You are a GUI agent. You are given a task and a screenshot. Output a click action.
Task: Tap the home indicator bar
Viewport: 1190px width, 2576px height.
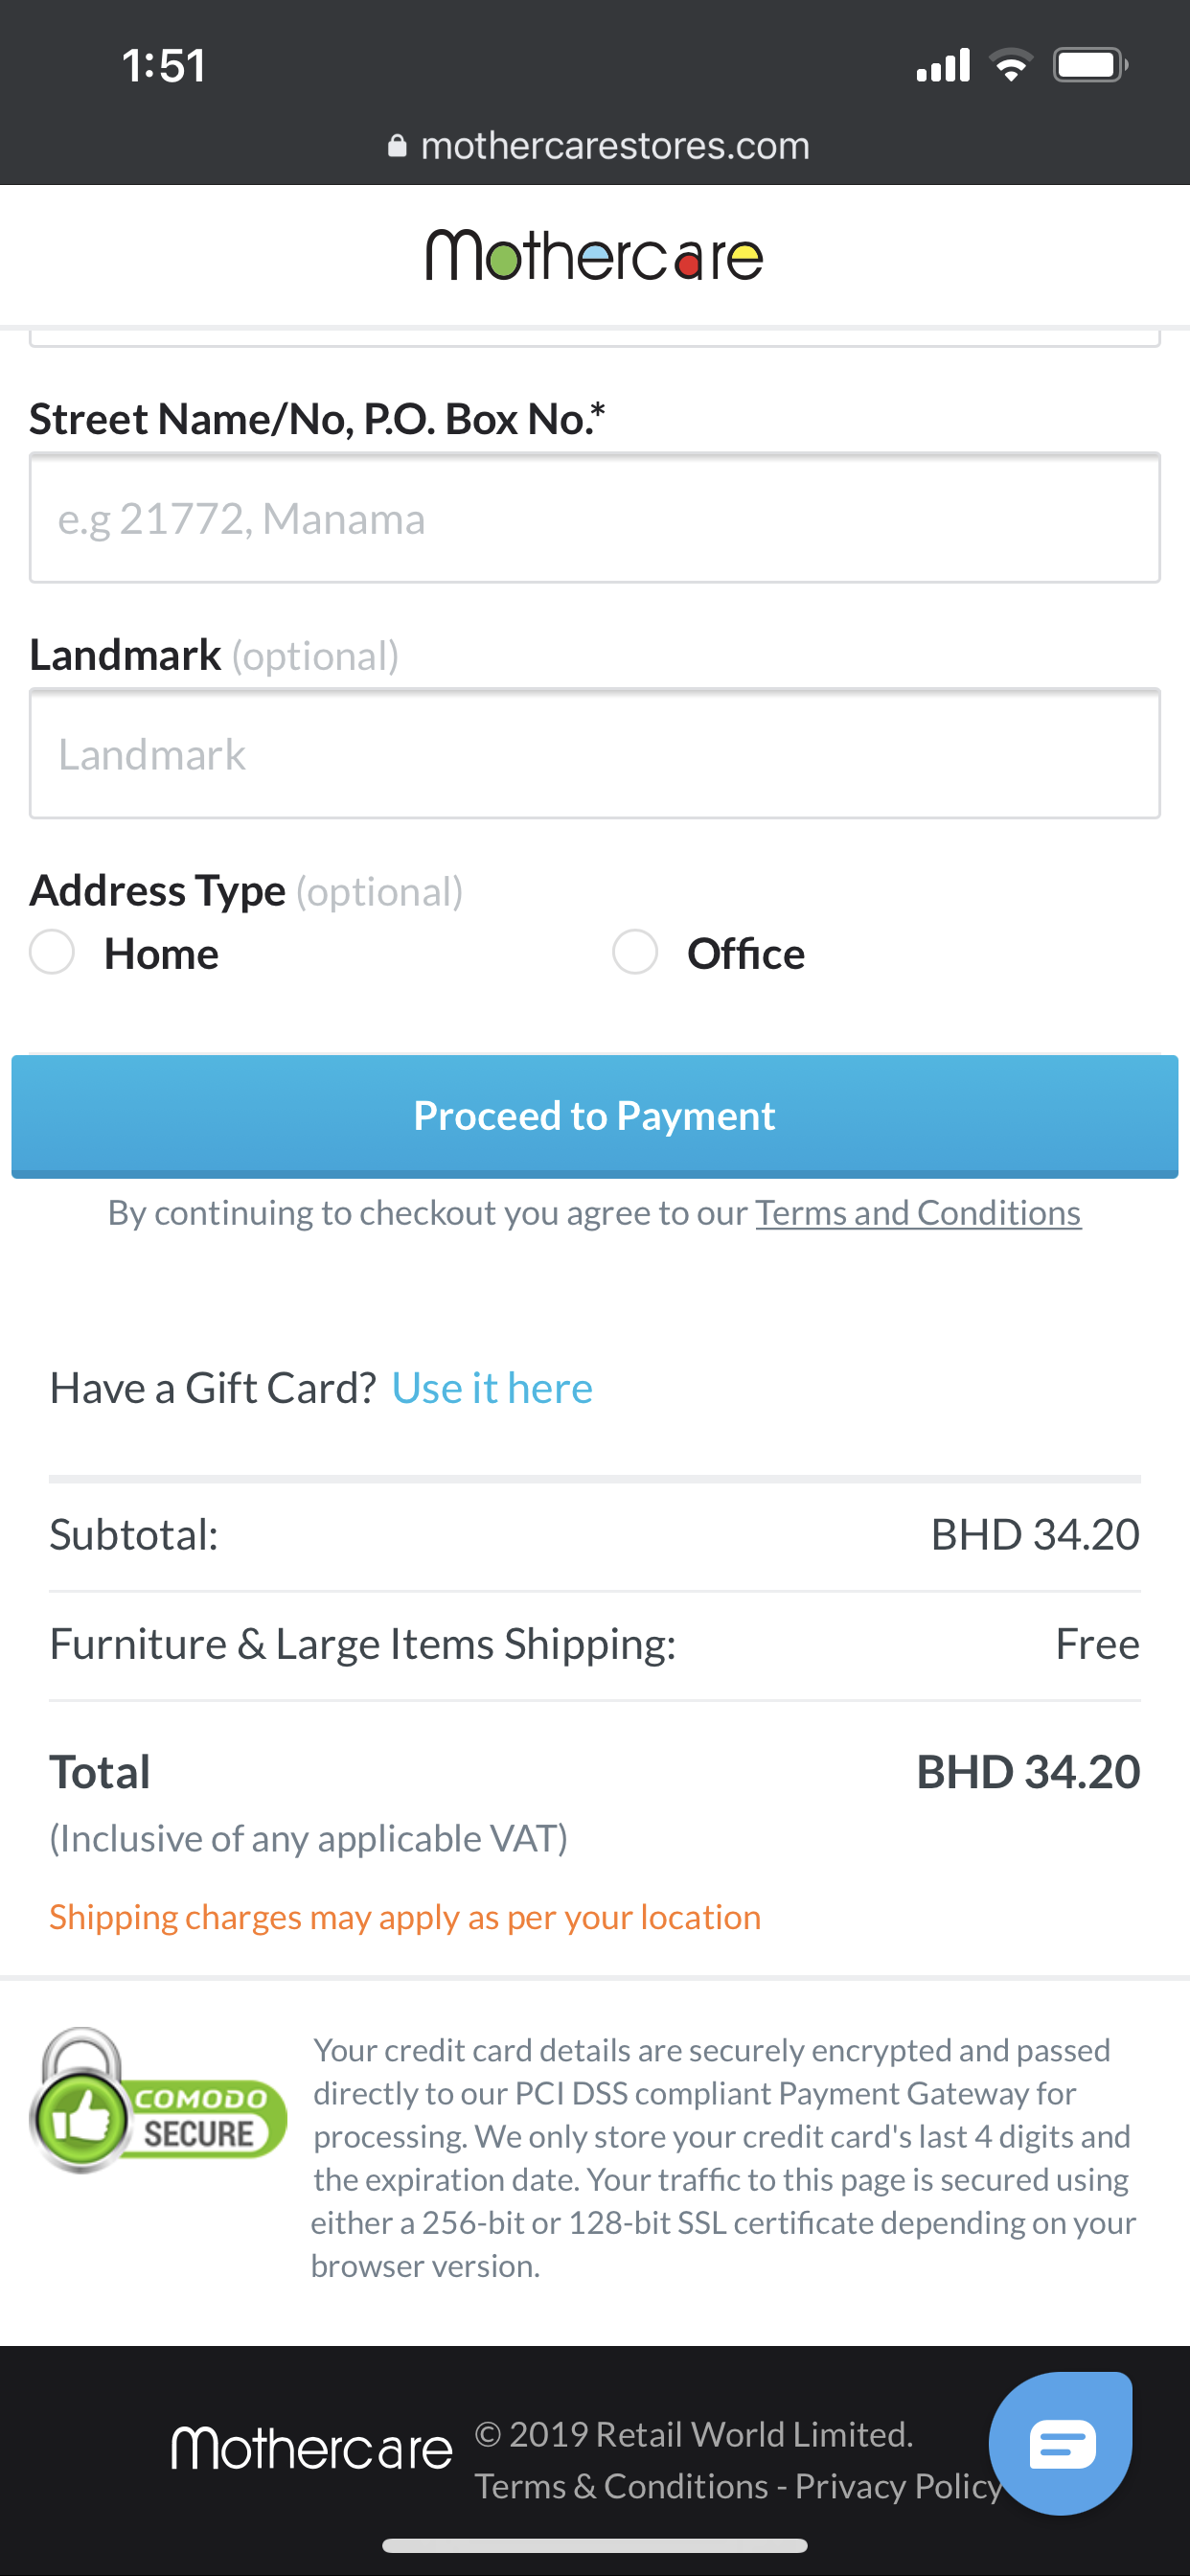(595, 2545)
